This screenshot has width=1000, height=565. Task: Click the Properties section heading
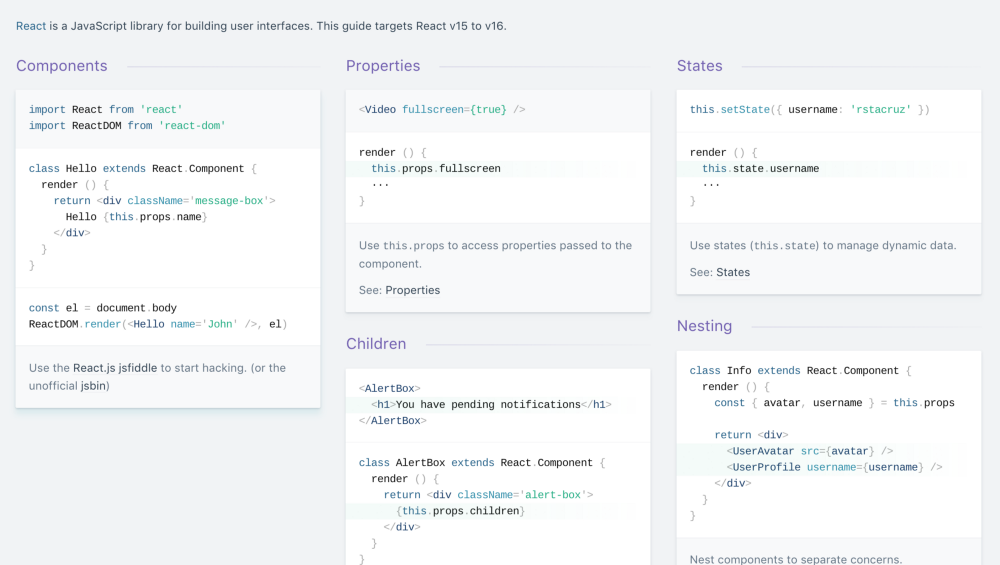[383, 66]
